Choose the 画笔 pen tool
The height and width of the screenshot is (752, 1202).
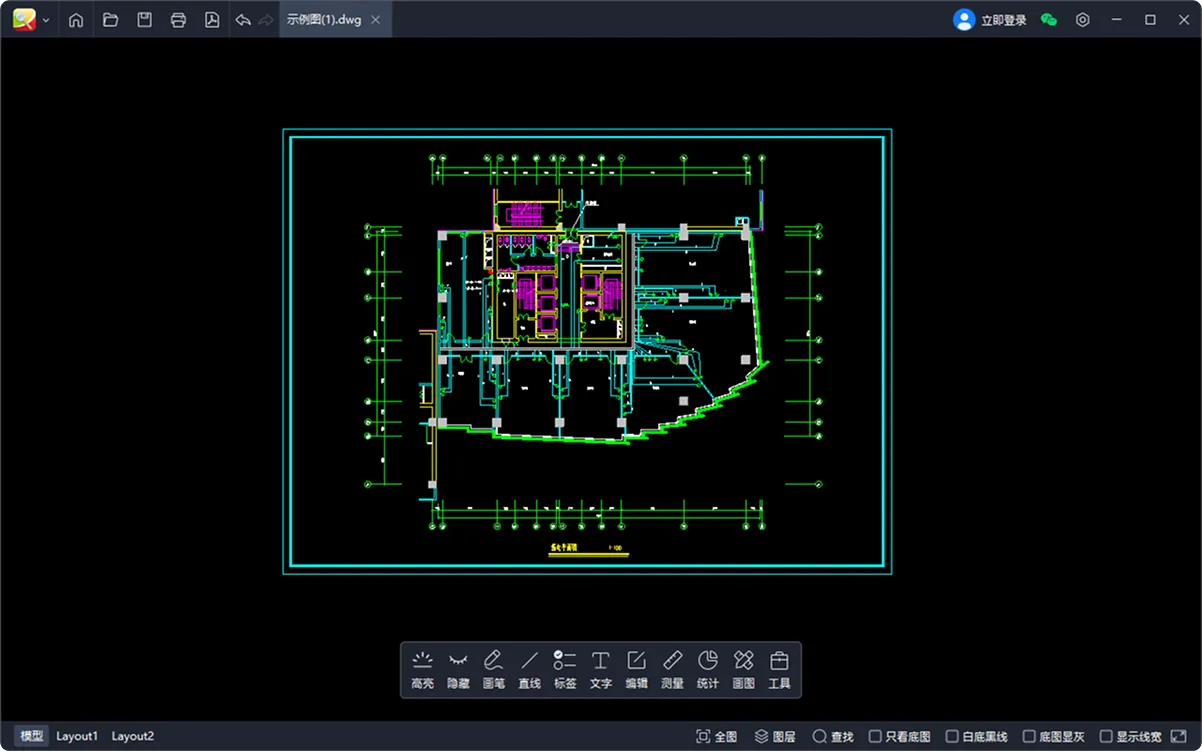pos(494,670)
